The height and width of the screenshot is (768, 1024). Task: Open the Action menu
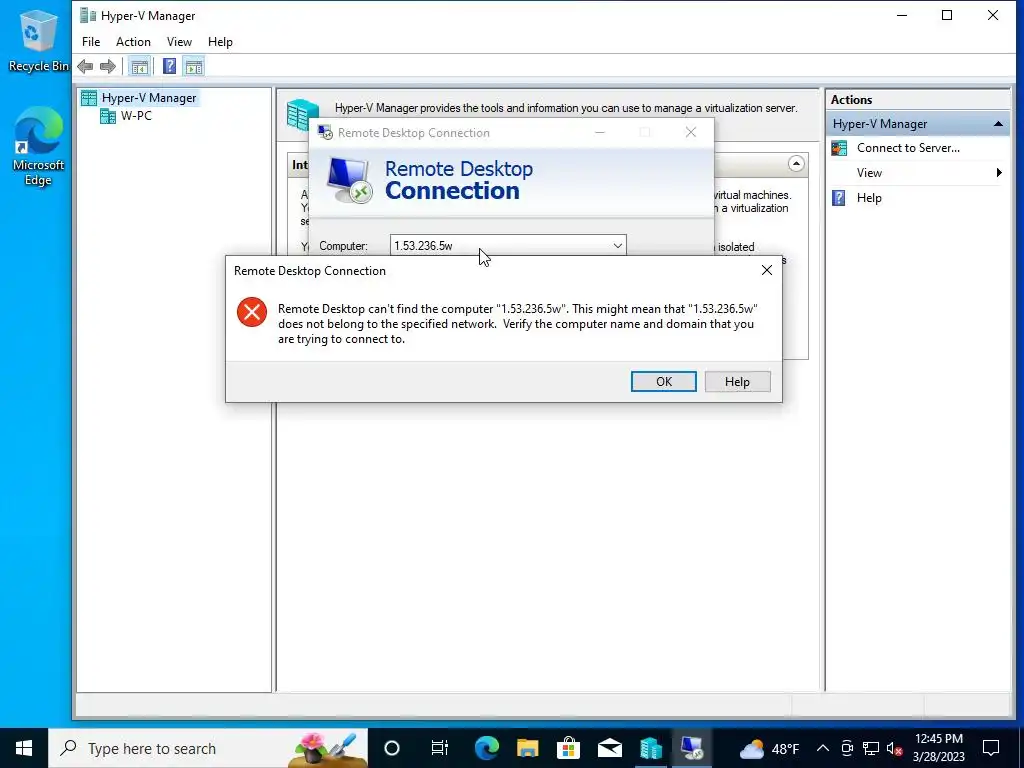[133, 42]
